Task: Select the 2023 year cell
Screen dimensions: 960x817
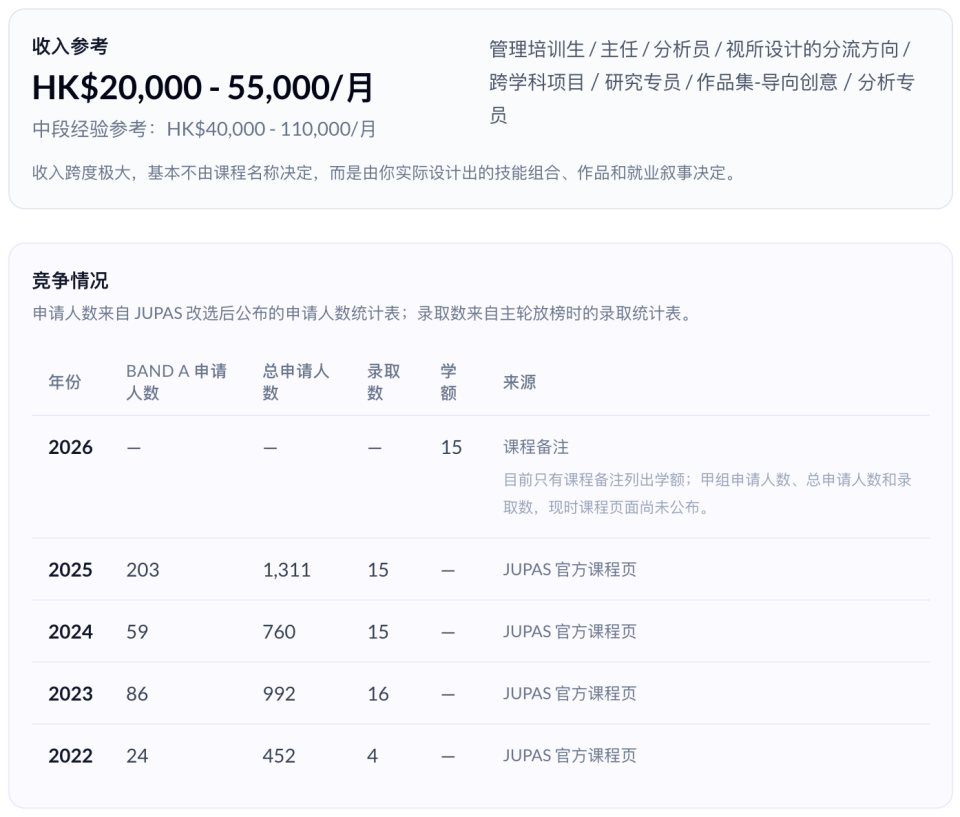Action: [x=70, y=694]
